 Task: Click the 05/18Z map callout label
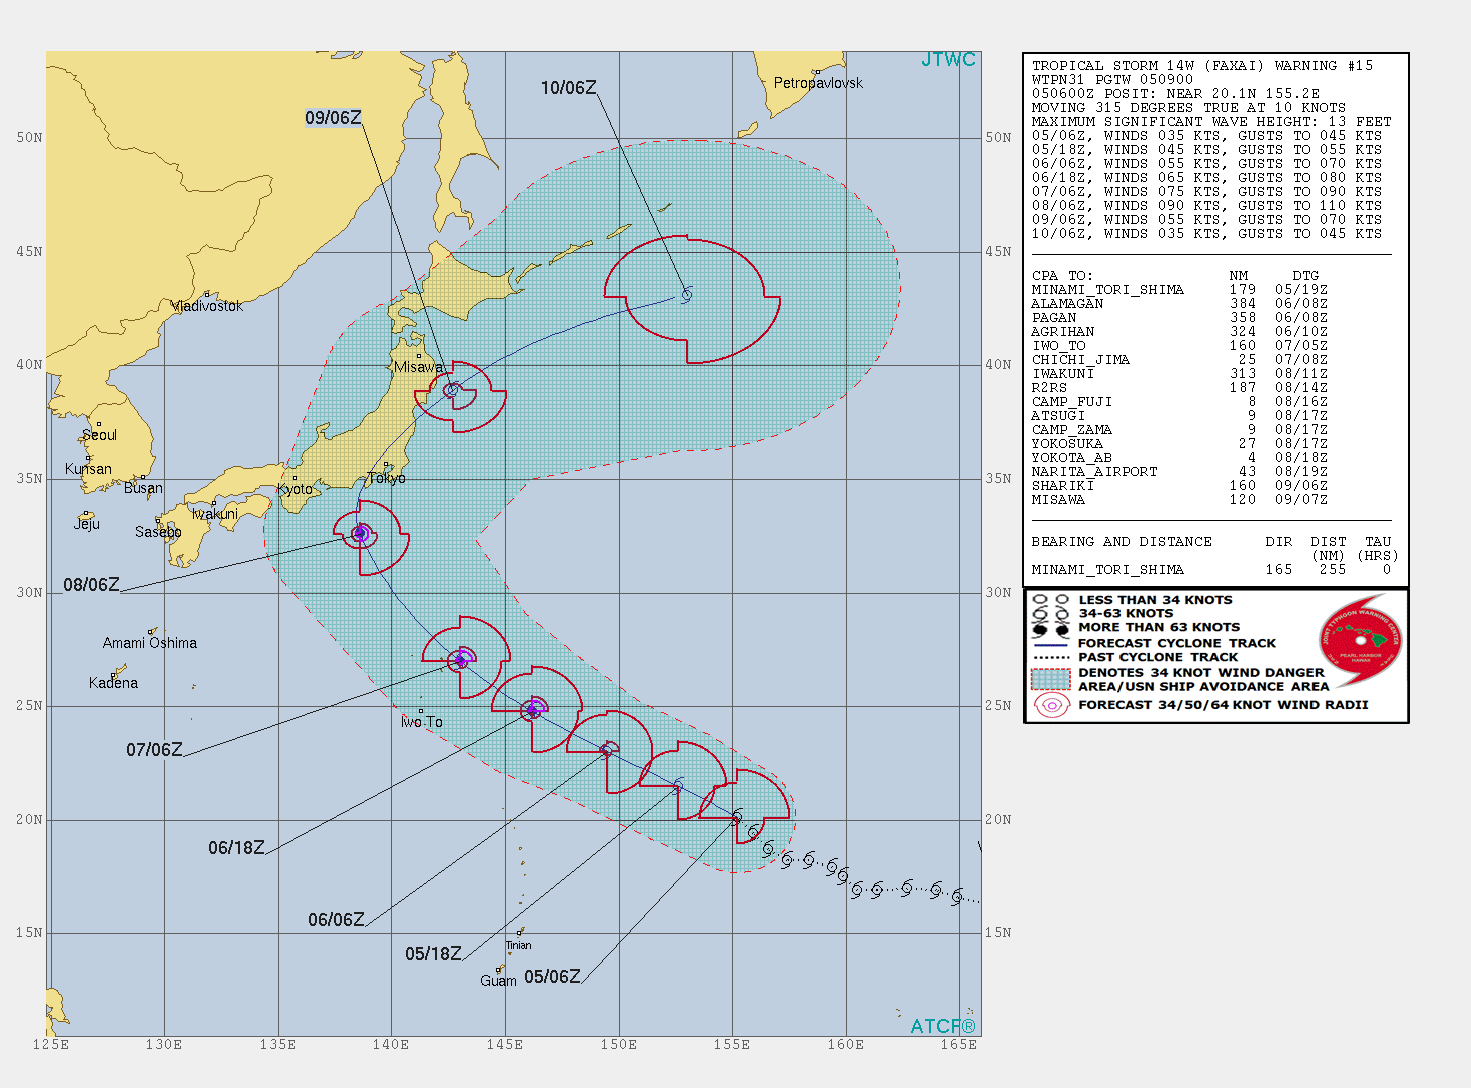click(433, 954)
